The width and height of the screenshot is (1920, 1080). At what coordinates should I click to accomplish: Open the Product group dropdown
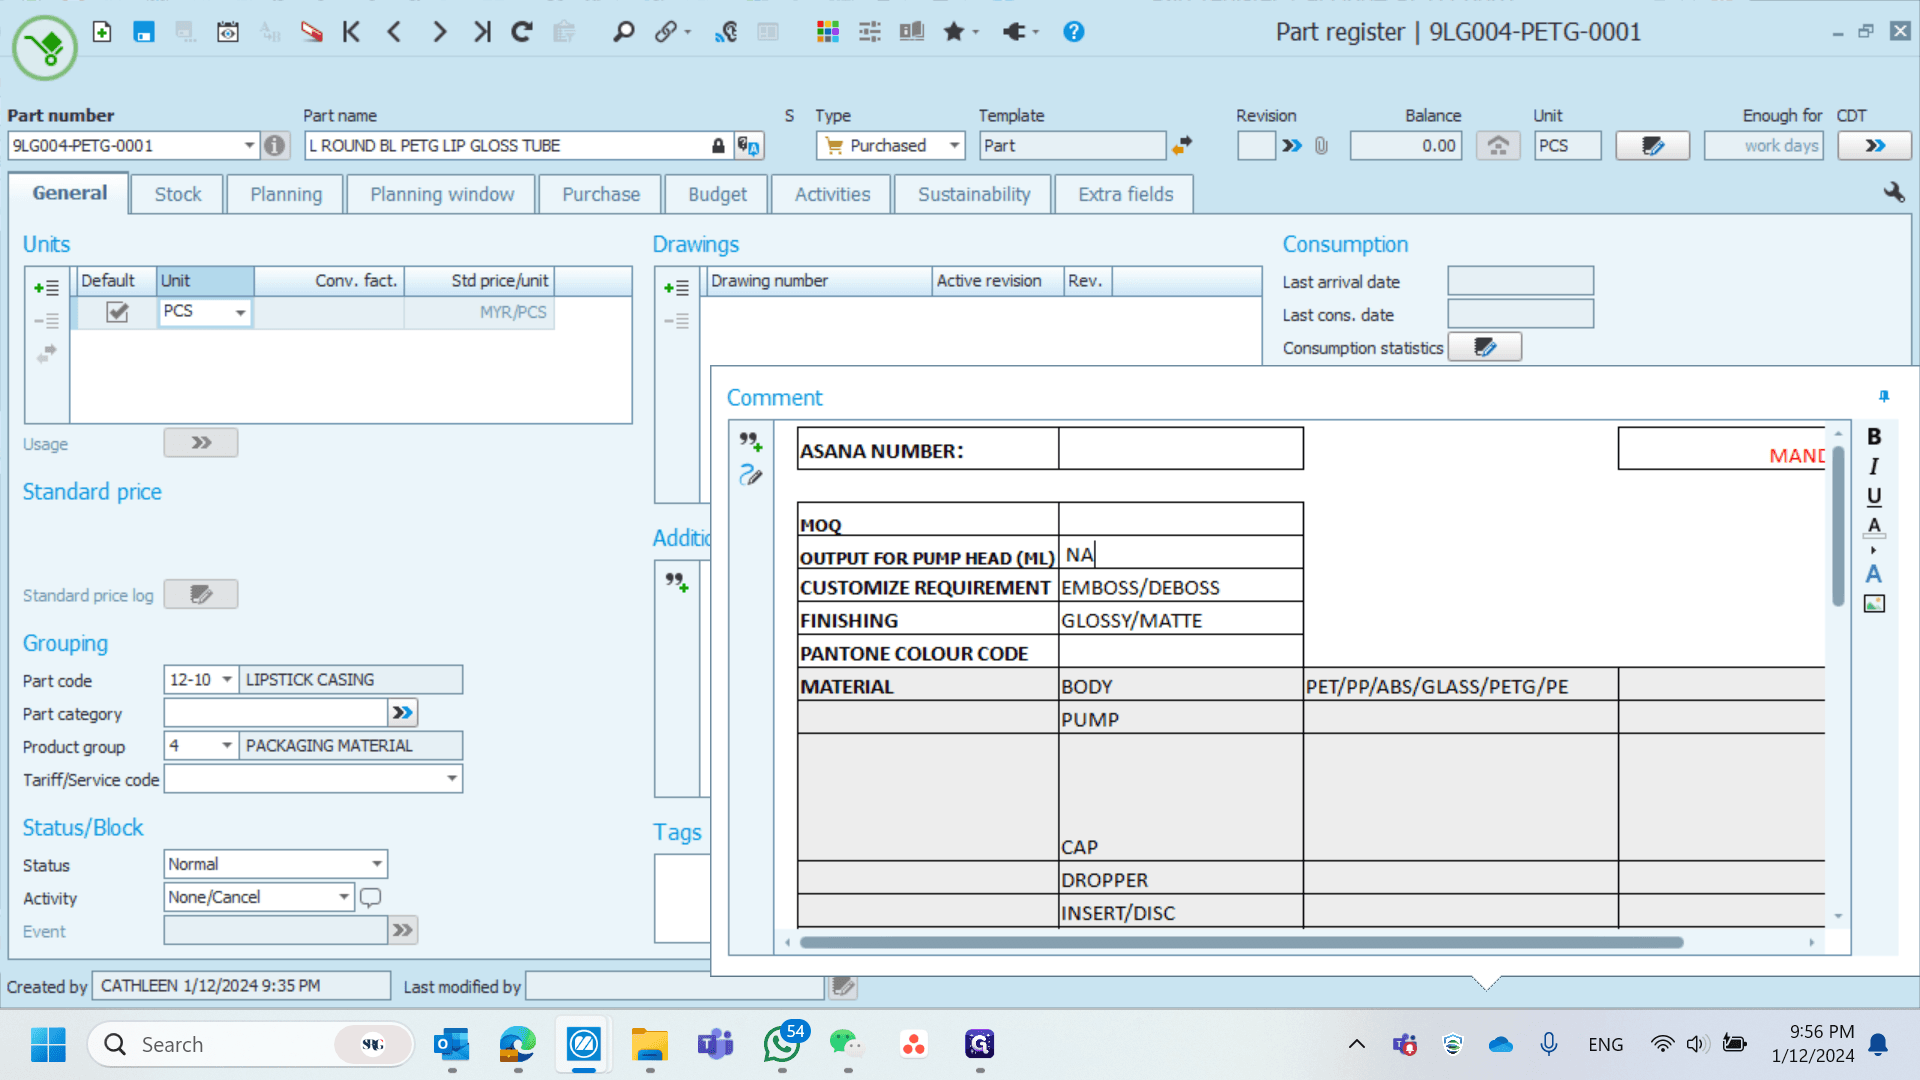(227, 746)
